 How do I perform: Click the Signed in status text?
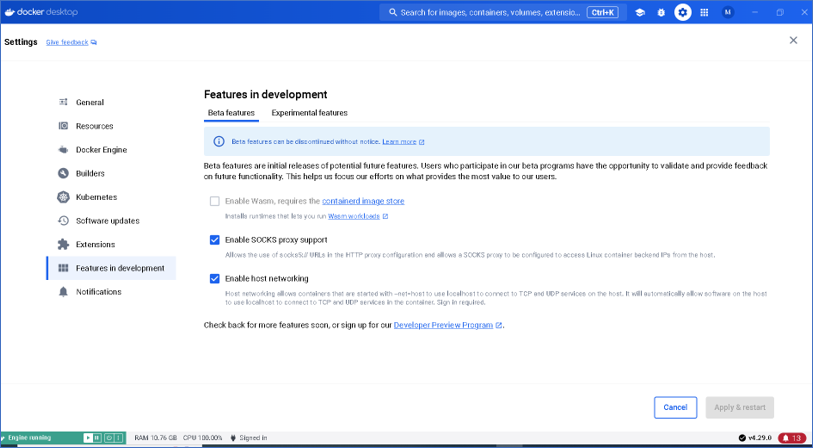pos(253,438)
